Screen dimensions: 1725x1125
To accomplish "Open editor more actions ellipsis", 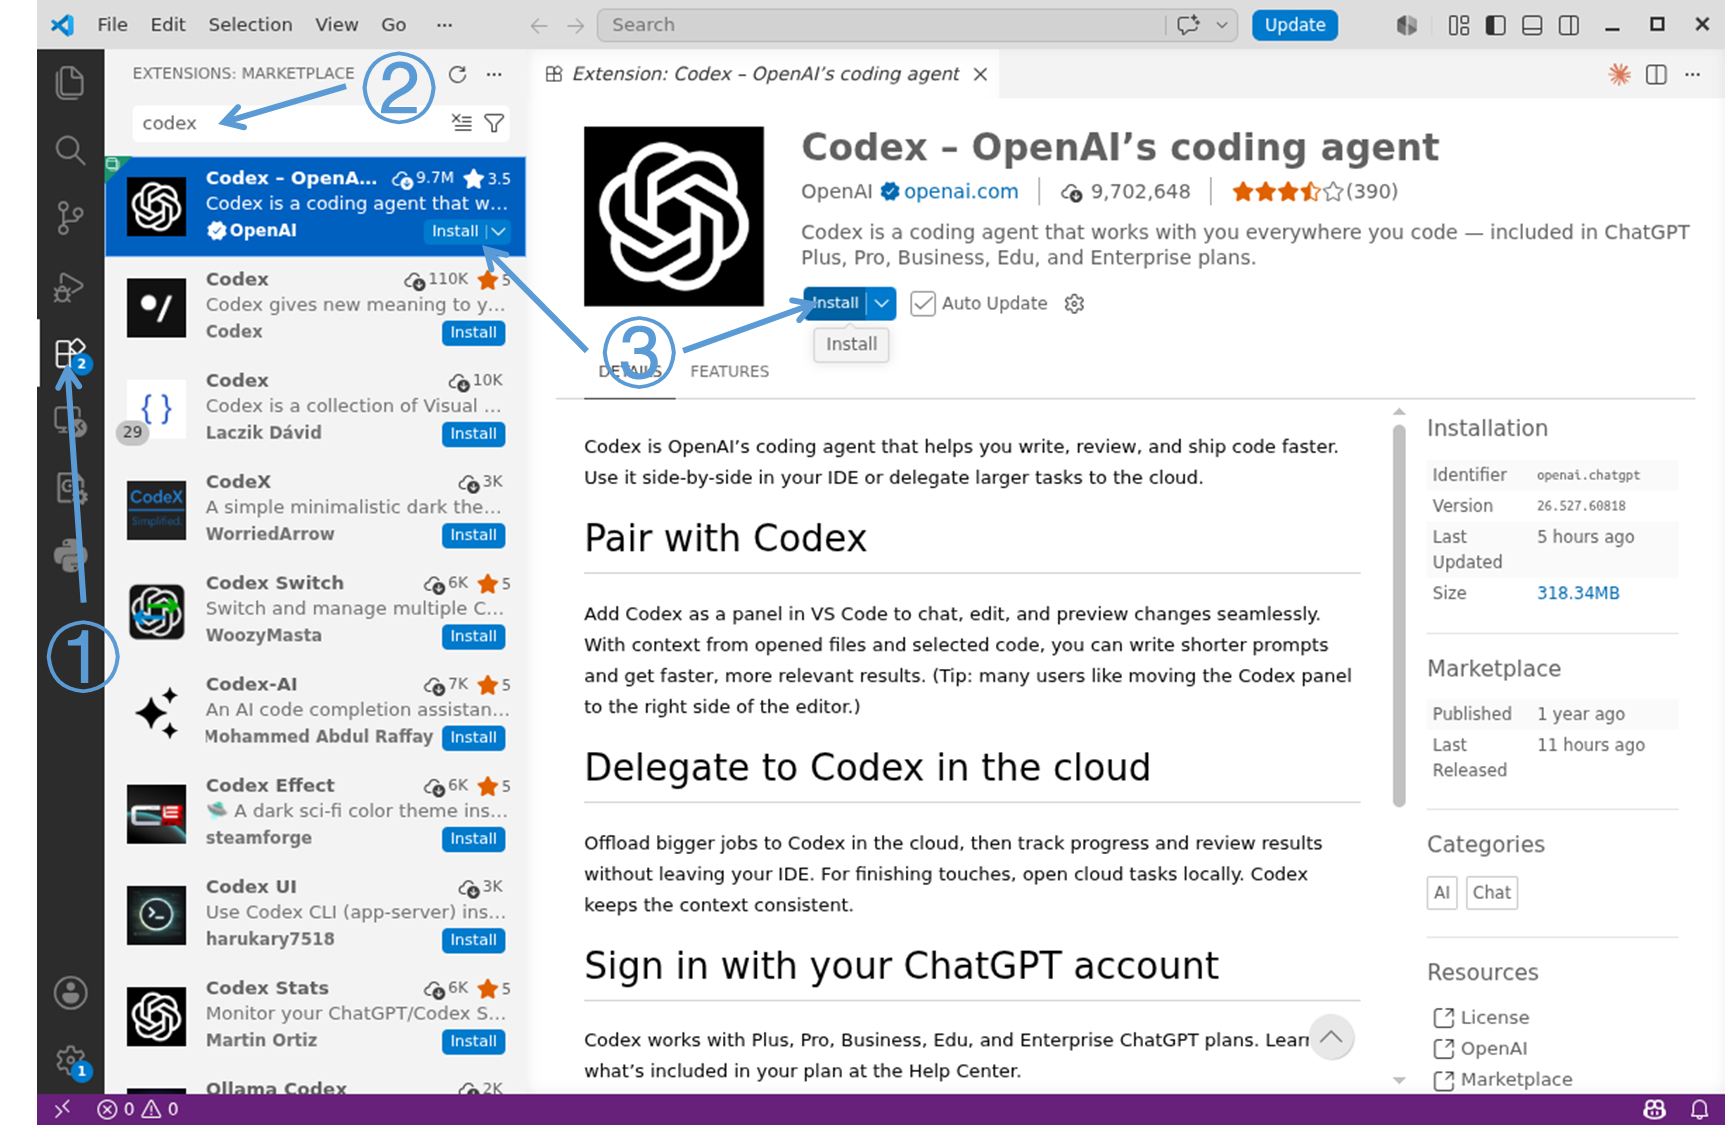I will point(1692,74).
